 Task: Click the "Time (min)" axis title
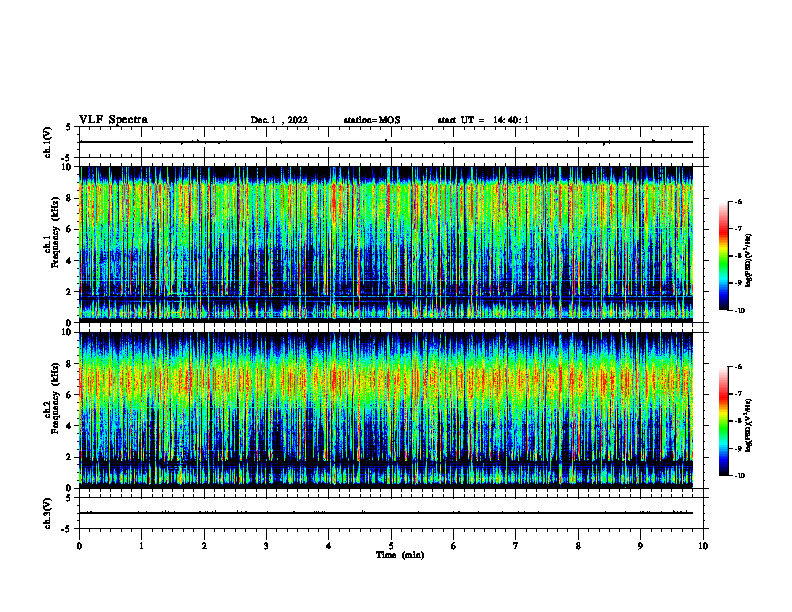pos(400,555)
